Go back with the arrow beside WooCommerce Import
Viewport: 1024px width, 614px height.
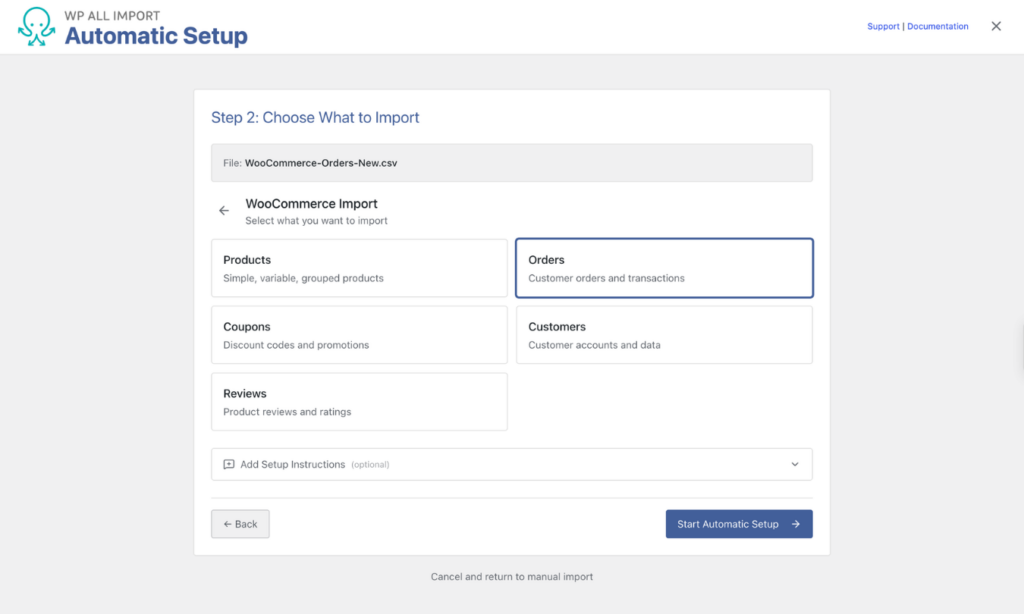[224, 210]
